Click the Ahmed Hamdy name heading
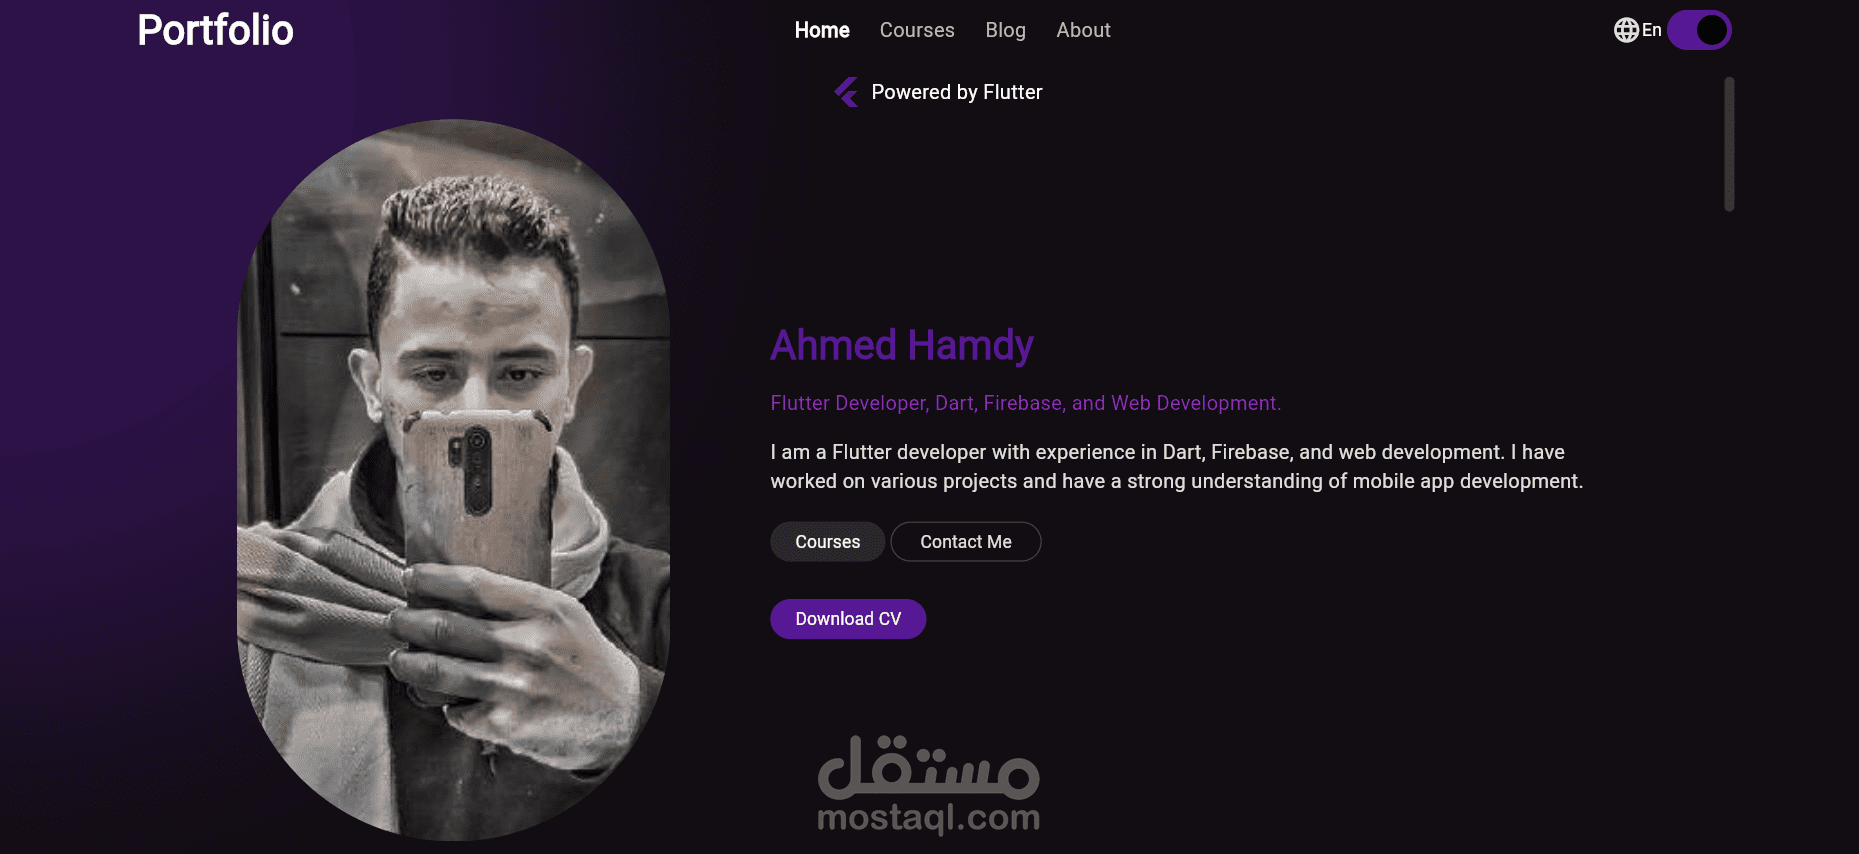This screenshot has height=854, width=1859. click(902, 345)
